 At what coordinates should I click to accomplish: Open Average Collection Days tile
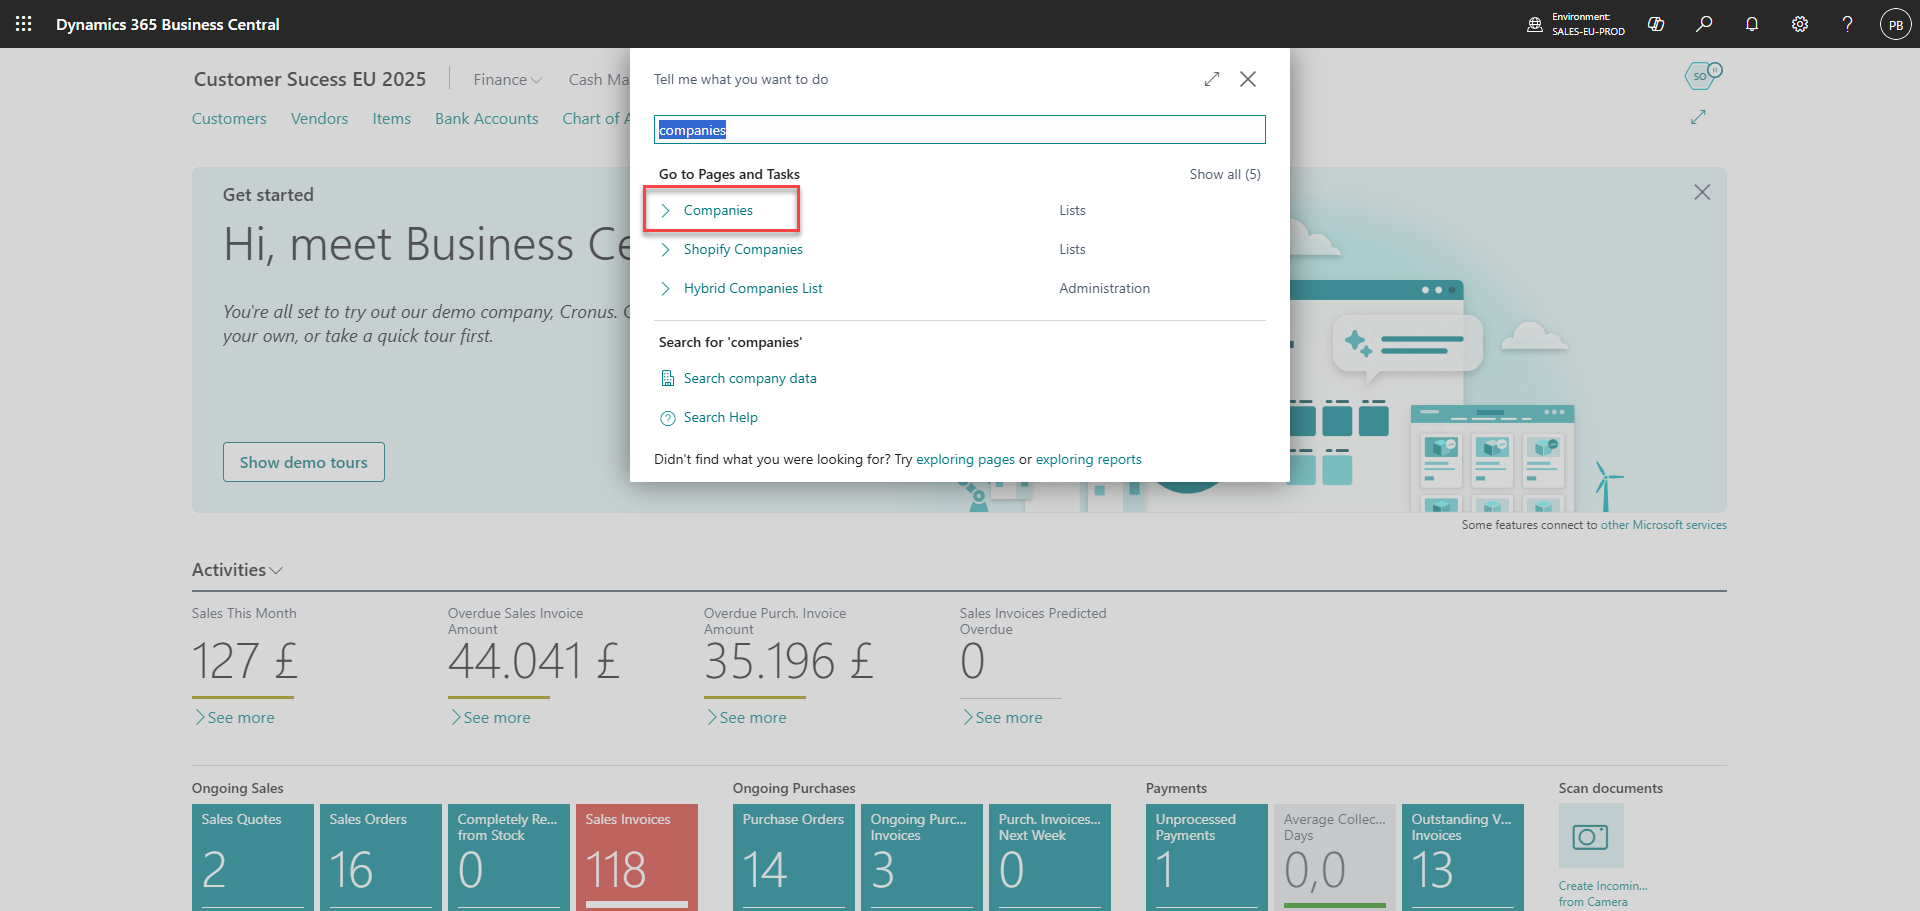point(1335,857)
